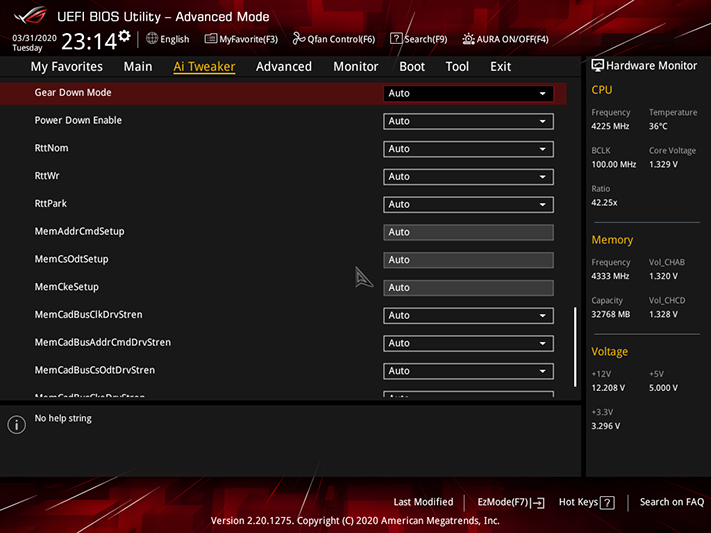Select the Ai Tweaker tab

204,67
